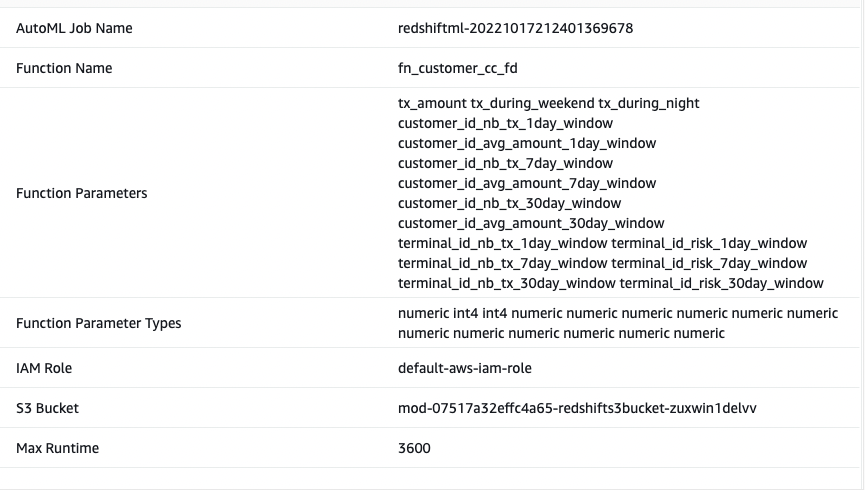865x490 pixels.
Task: Click the Max Runtime label
Action: pyautogui.click(x=57, y=448)
